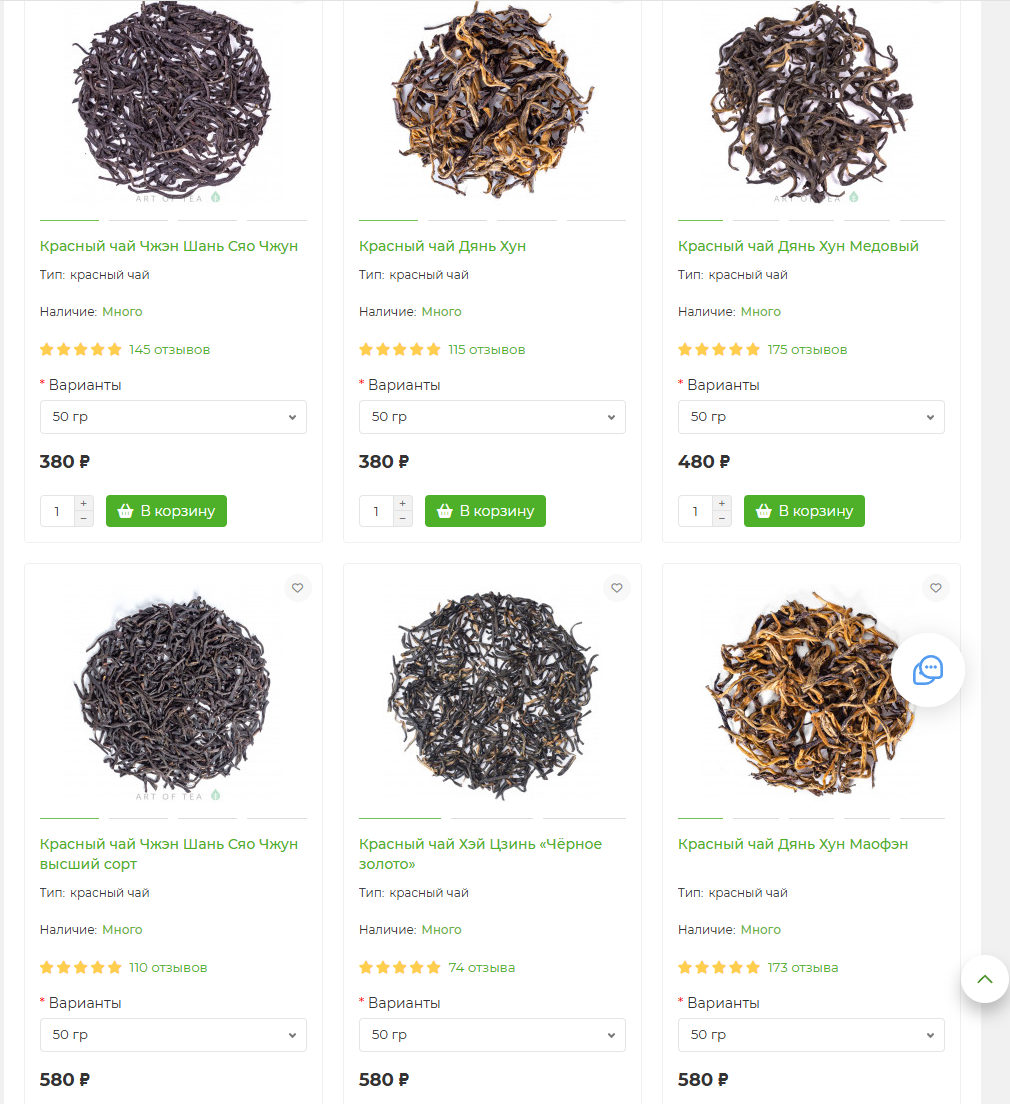Open variants dropdown for Хэй Цзинь «Чёрное золото»
This screenshot has width=1010, height=1104.
point(492,1035)
